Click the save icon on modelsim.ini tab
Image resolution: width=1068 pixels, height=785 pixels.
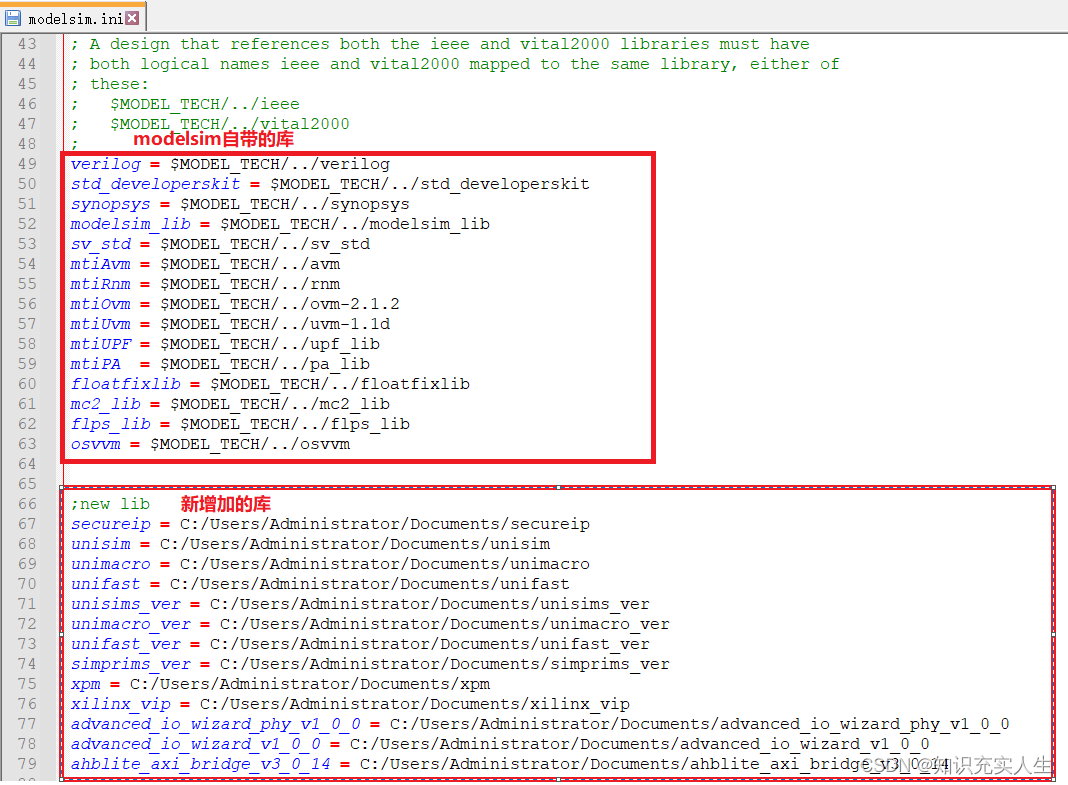13,18
